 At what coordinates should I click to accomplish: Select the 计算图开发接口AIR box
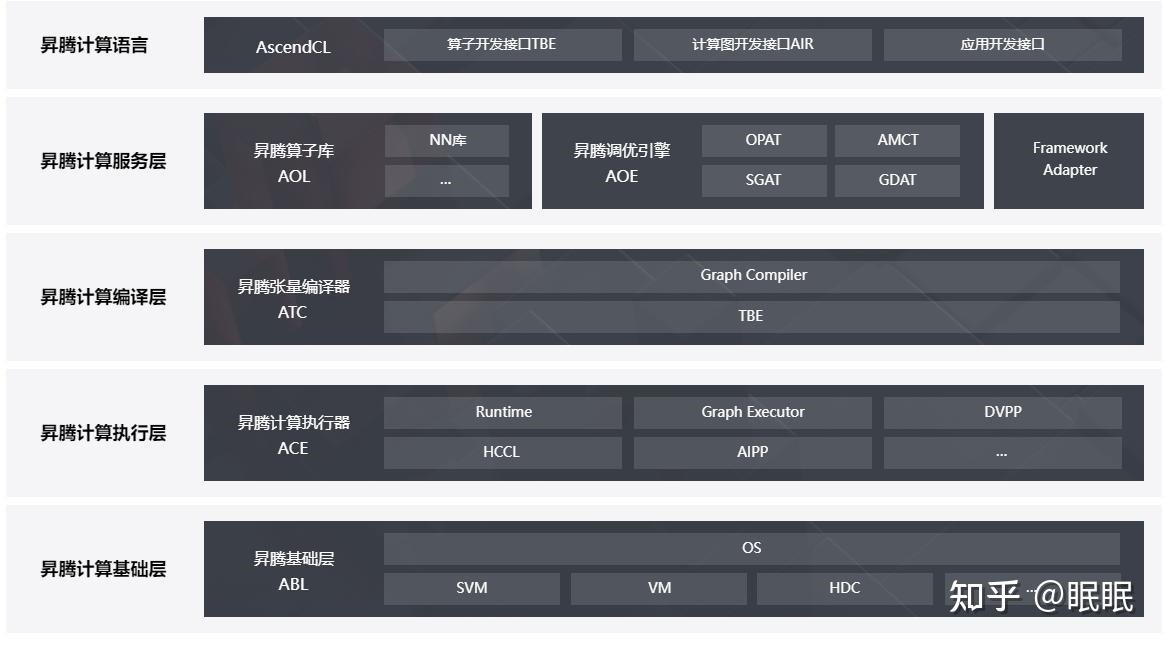click(x=752, y=45)
